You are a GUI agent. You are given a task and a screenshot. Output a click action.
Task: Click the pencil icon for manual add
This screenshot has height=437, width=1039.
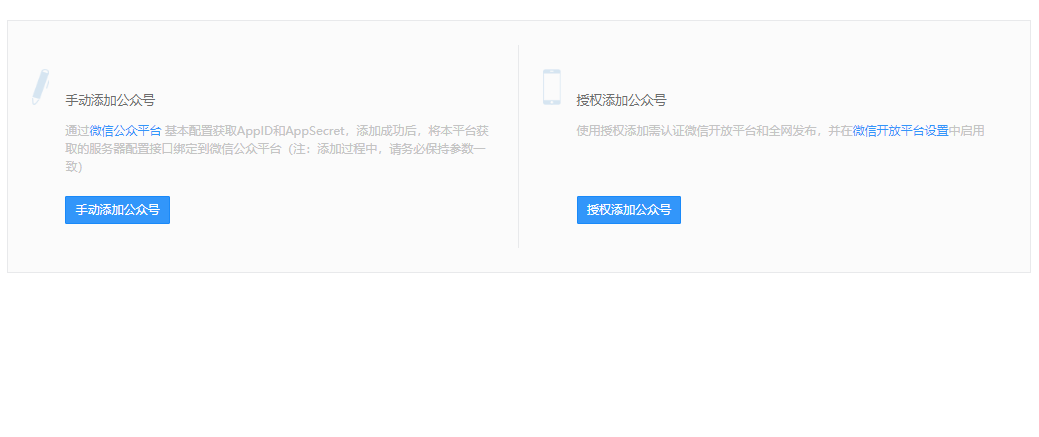(40, 87)
